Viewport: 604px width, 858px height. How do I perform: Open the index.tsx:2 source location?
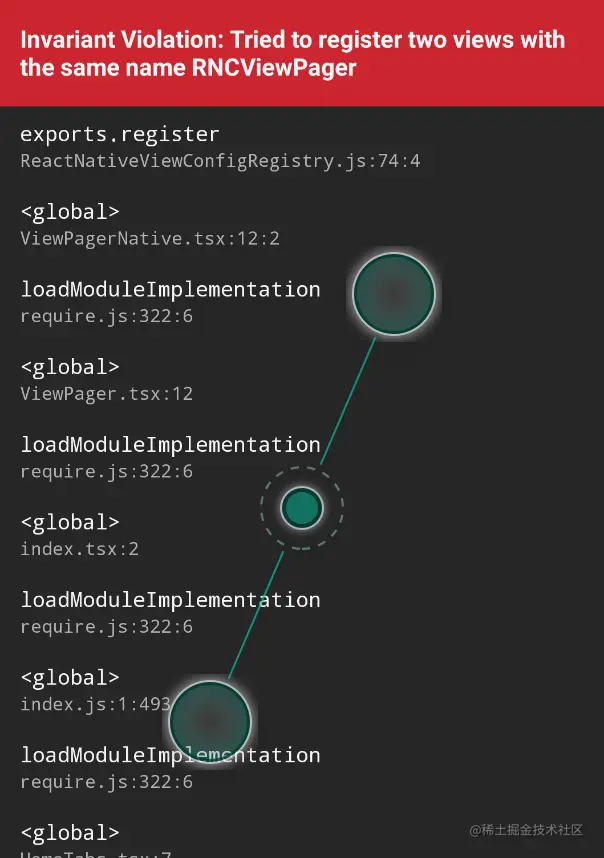tap(79, 549)
